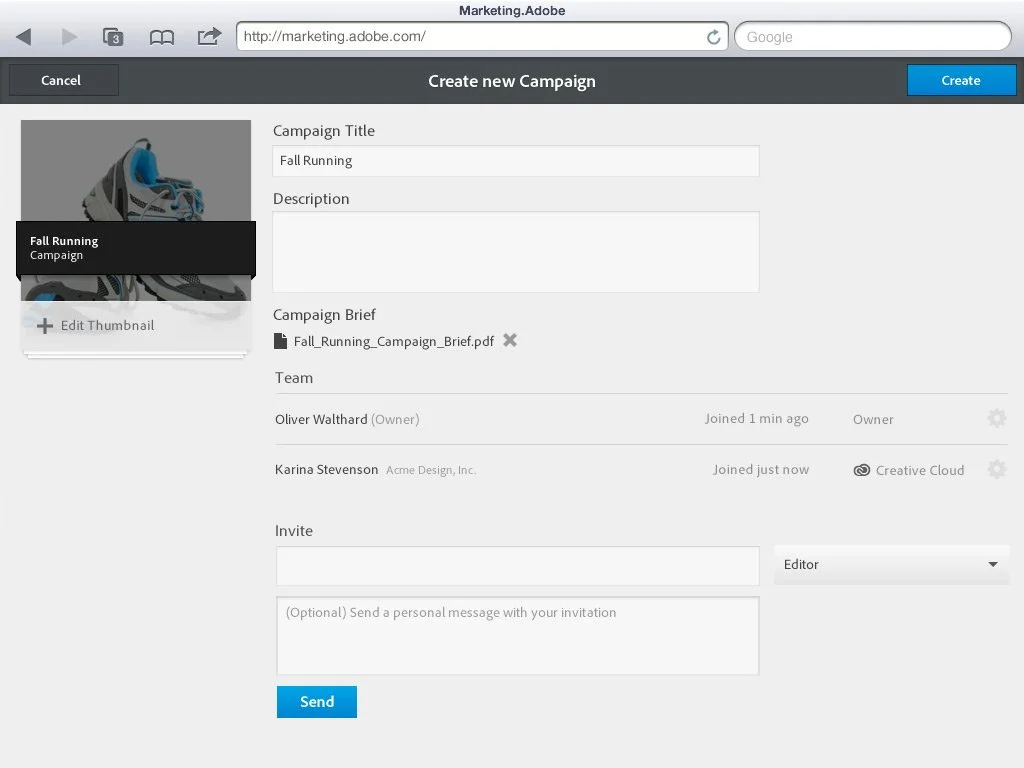Screen dimensions: 1024x768
Task: Edit the Campaign Title field
Action: click(515, 161)
